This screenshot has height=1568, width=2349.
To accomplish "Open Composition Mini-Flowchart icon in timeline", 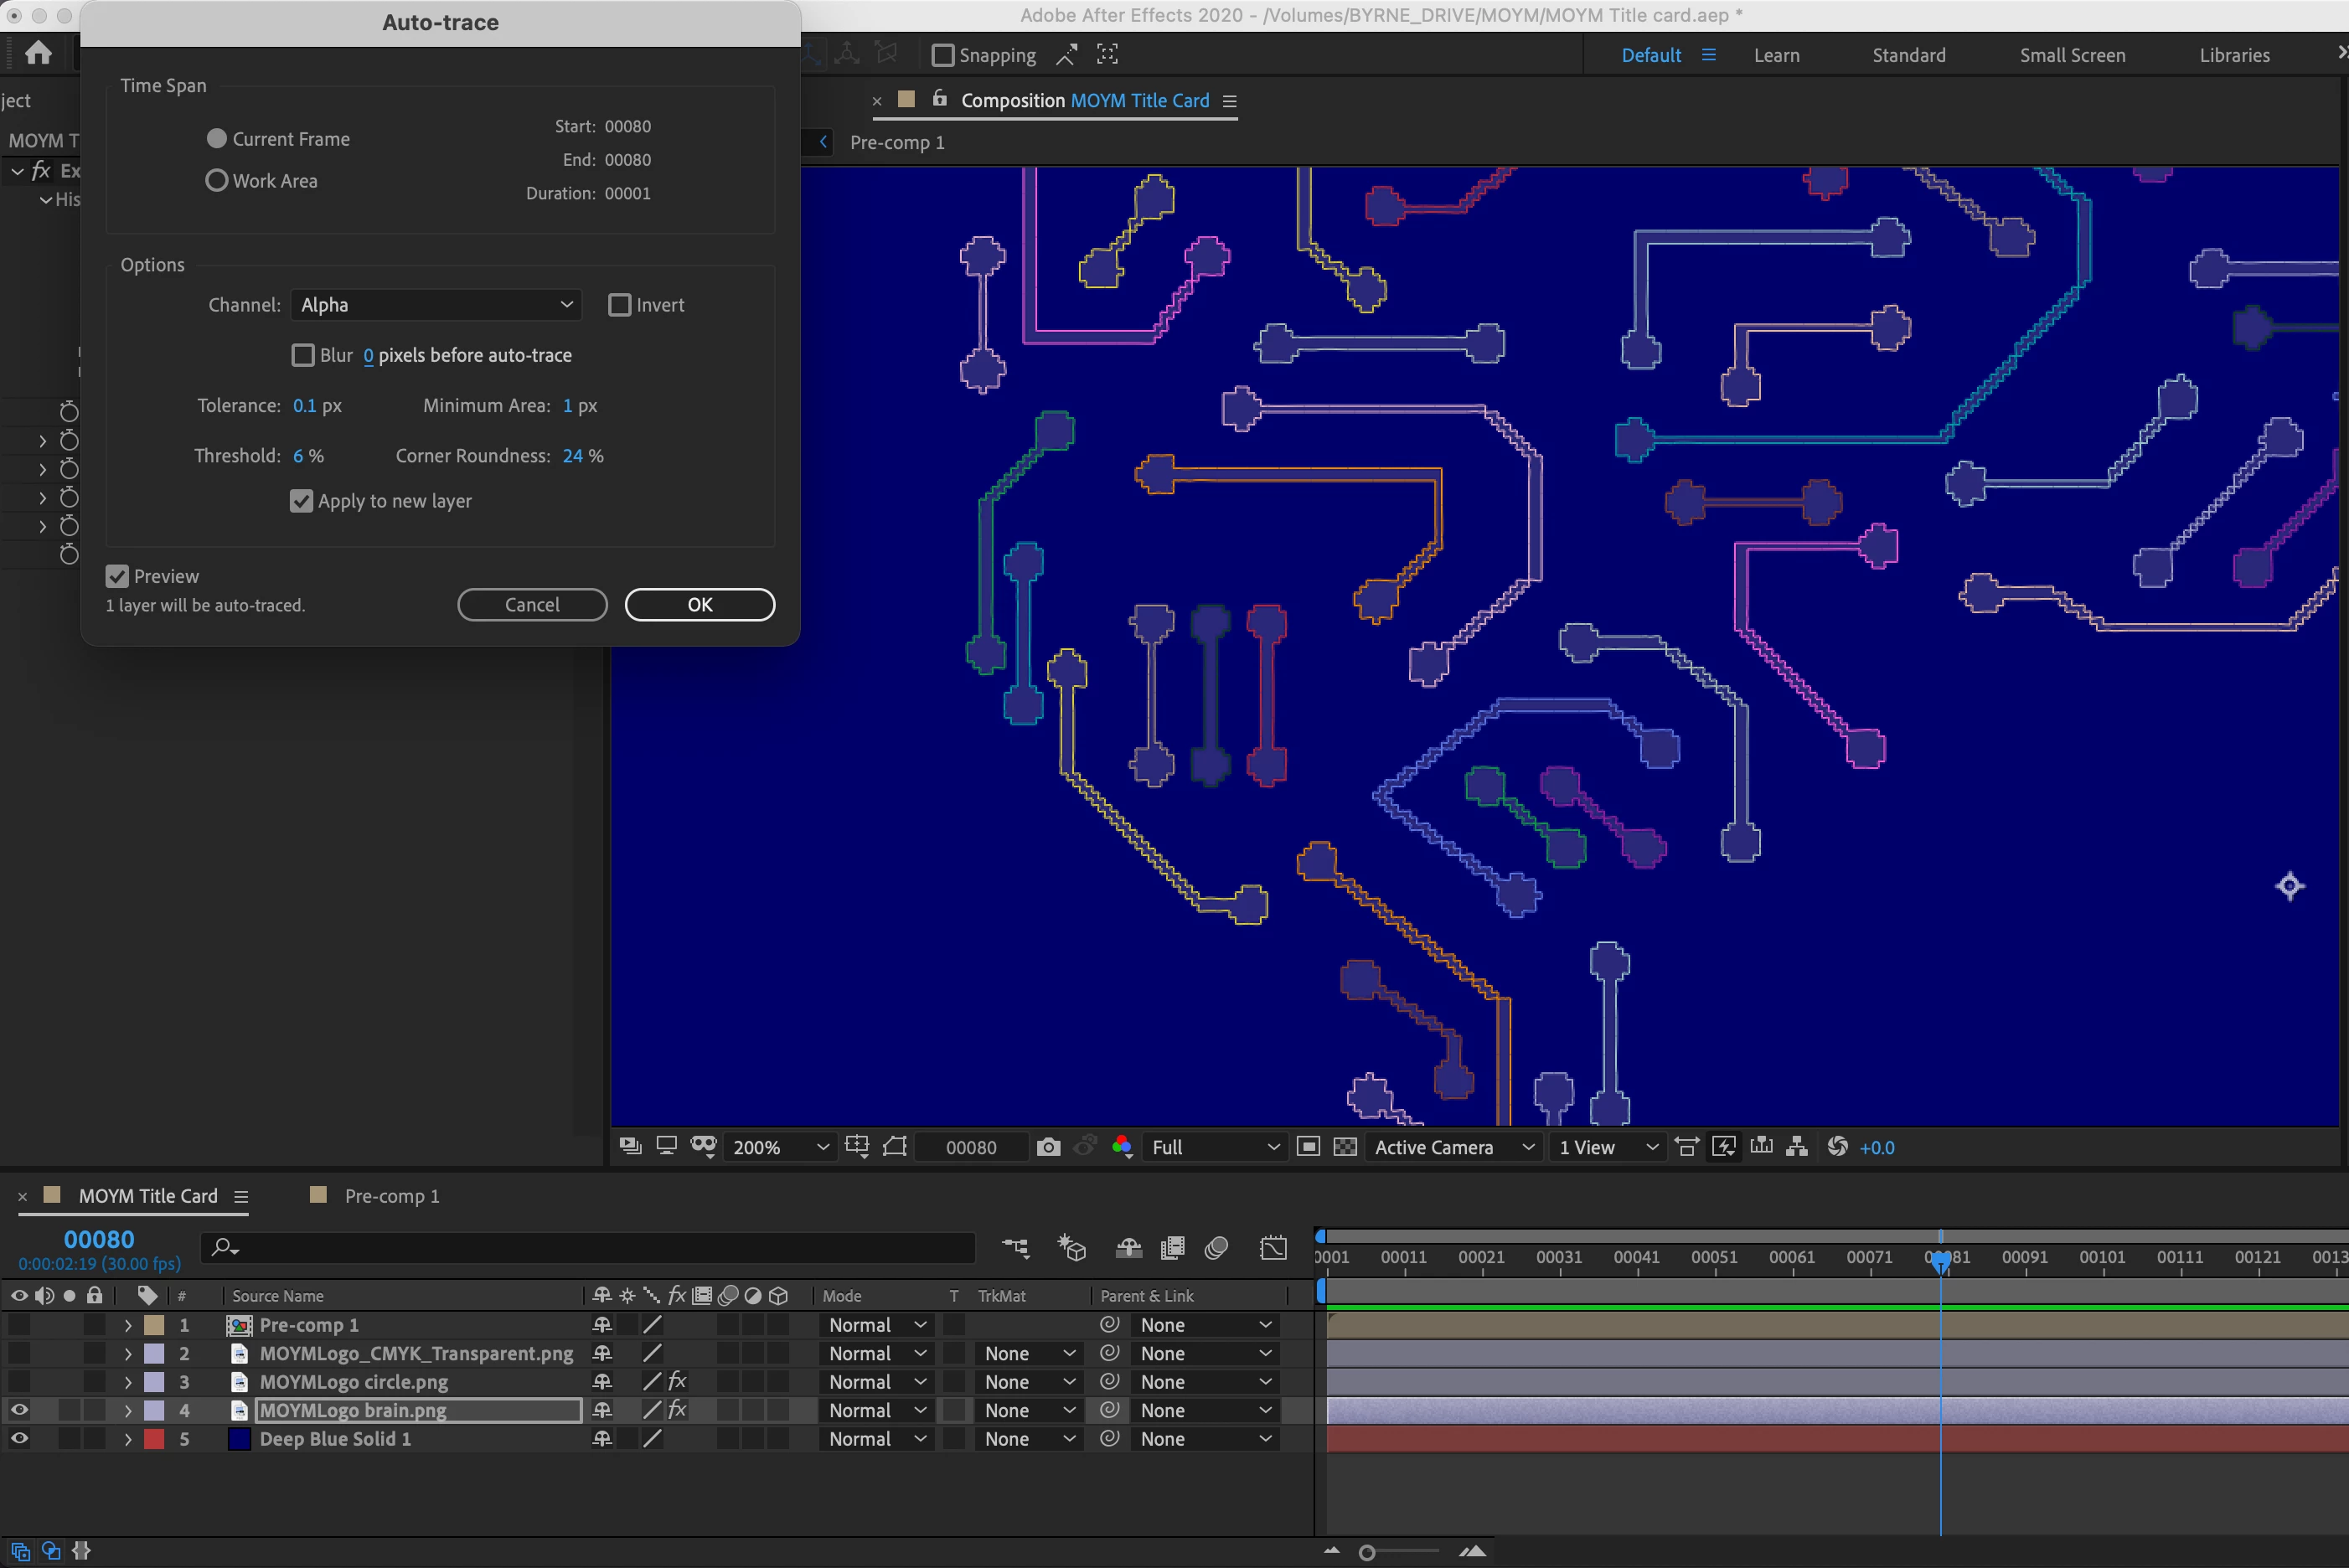I will pyautogui.click(x=1016, y=1247).
